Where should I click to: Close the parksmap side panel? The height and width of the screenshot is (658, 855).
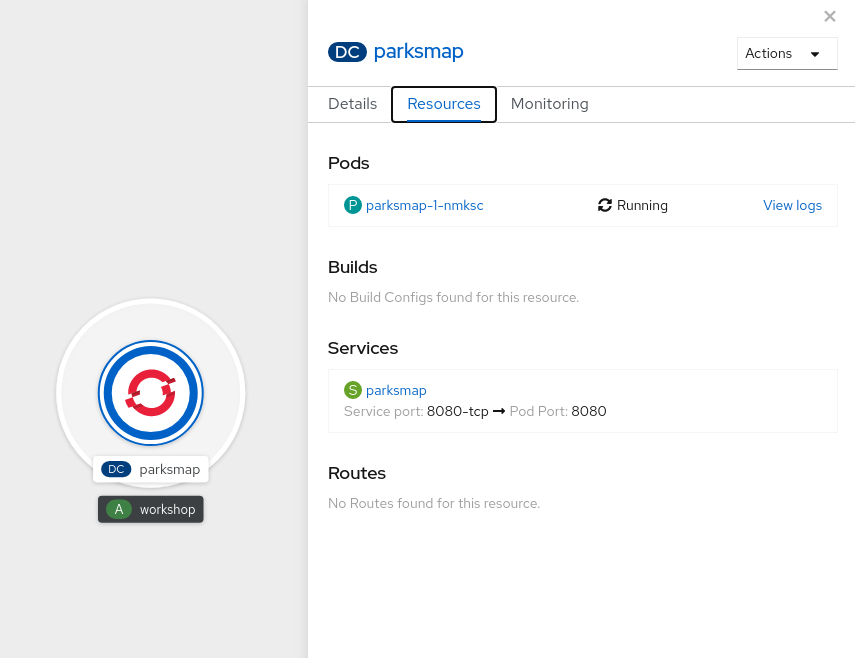pos(829,16)
